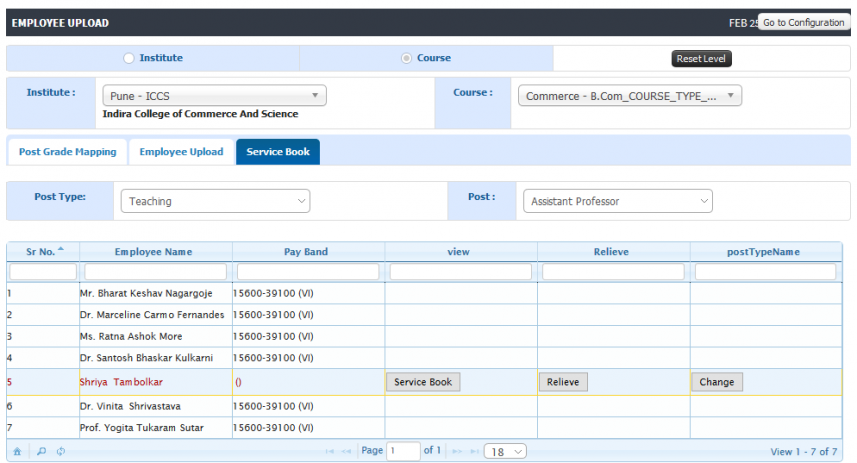The width and height of the screenshot is (857, 463).
Task: Expand the Post Type dropdown Teaching
Action: [x=215, y=201]
